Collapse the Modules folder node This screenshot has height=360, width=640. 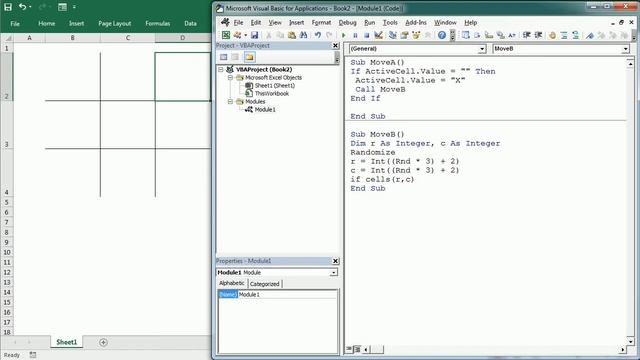click(230, 101)
